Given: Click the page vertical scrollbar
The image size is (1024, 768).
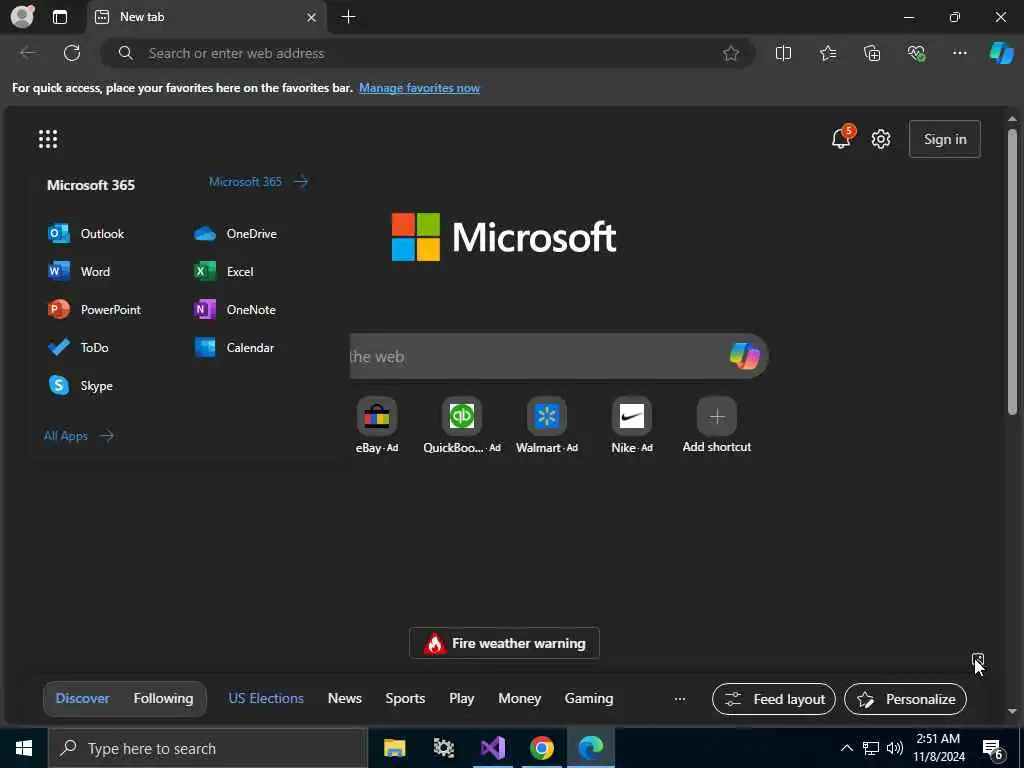Looking at the screenshot, I should point(1012,271).
